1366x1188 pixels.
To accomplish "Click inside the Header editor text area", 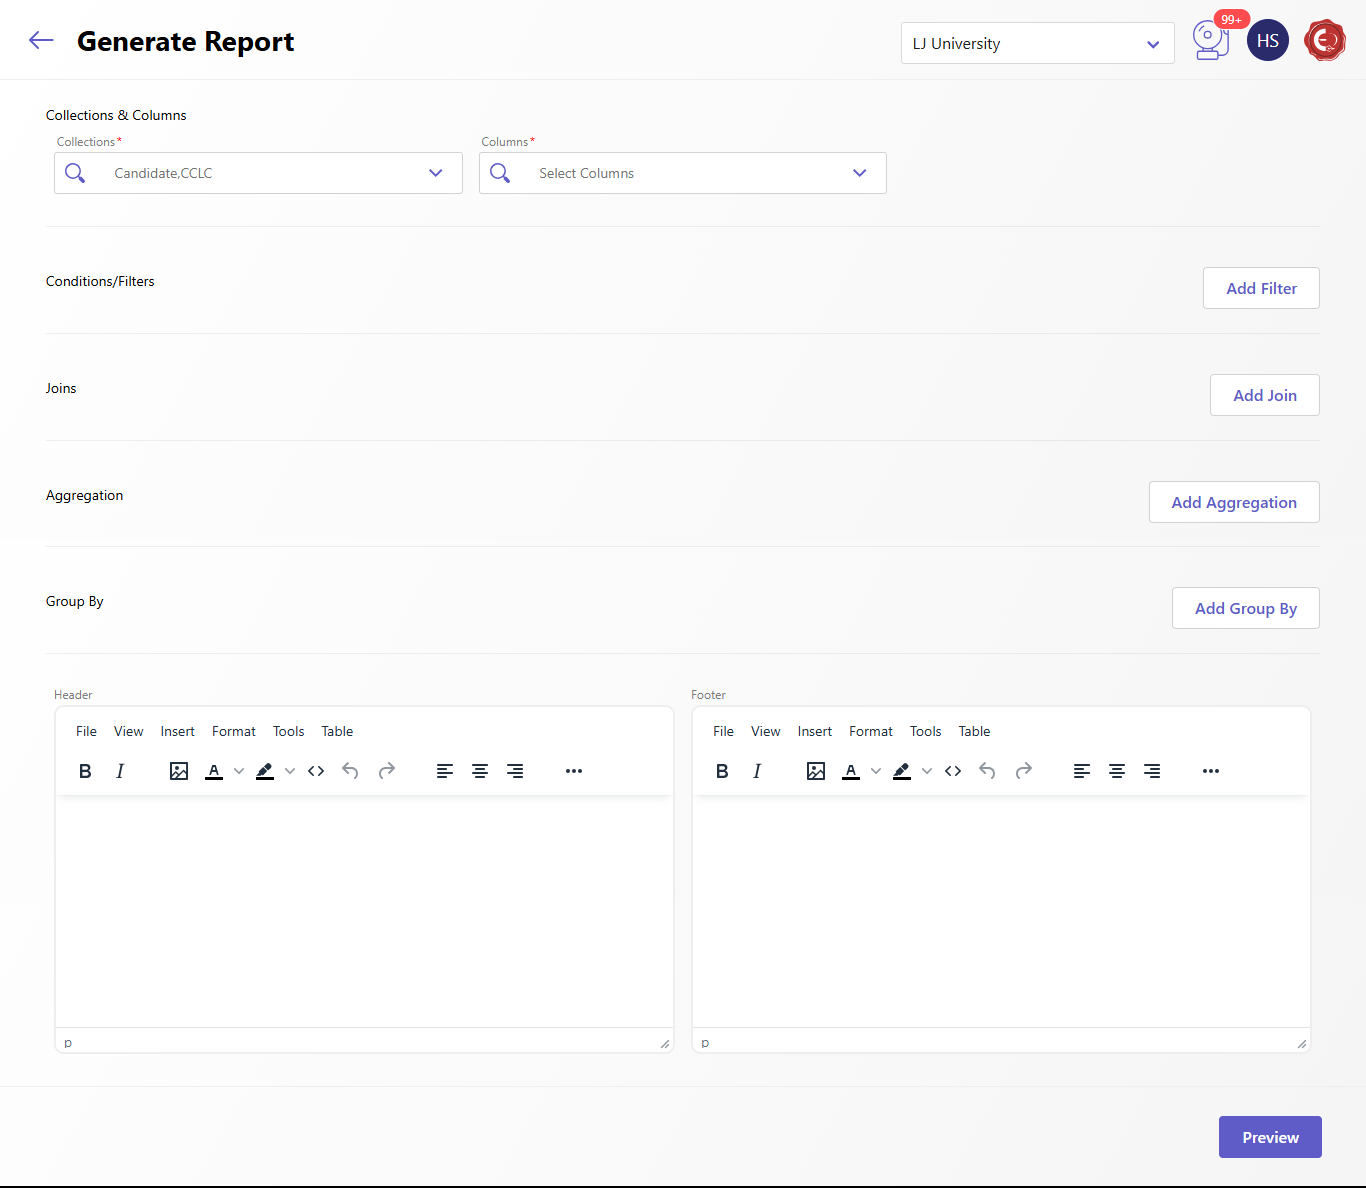I will (x=364, y=910).
